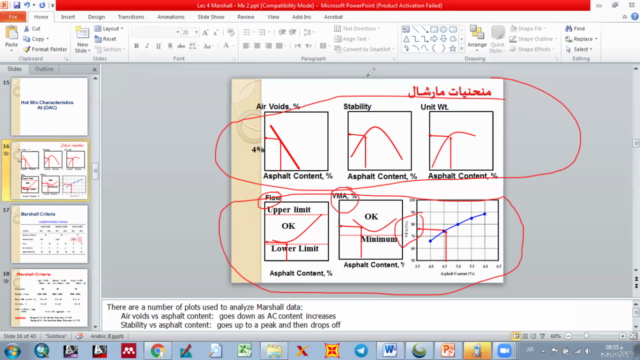Click the Replace button

point(582,39)
